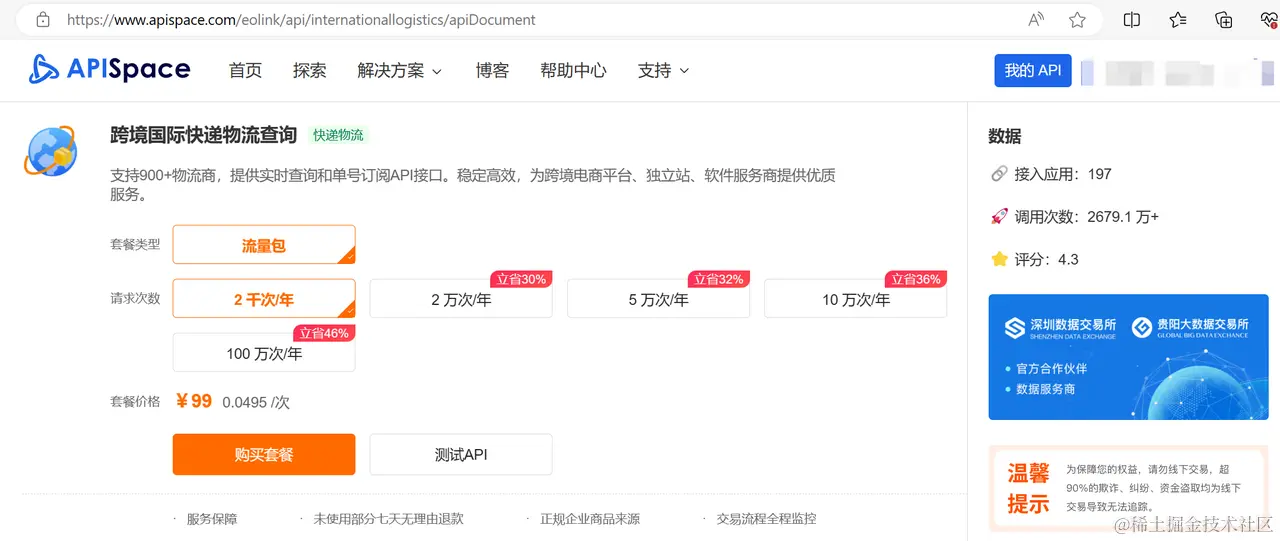Click the 购买套餐 button
The image size is (1280, 541).
click(264, 454)
